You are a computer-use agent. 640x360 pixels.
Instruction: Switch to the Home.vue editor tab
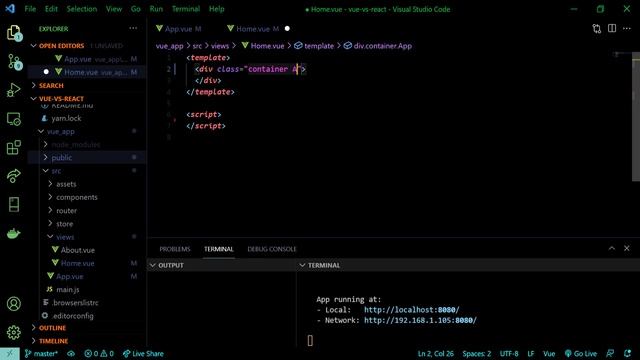click(254, 29)
